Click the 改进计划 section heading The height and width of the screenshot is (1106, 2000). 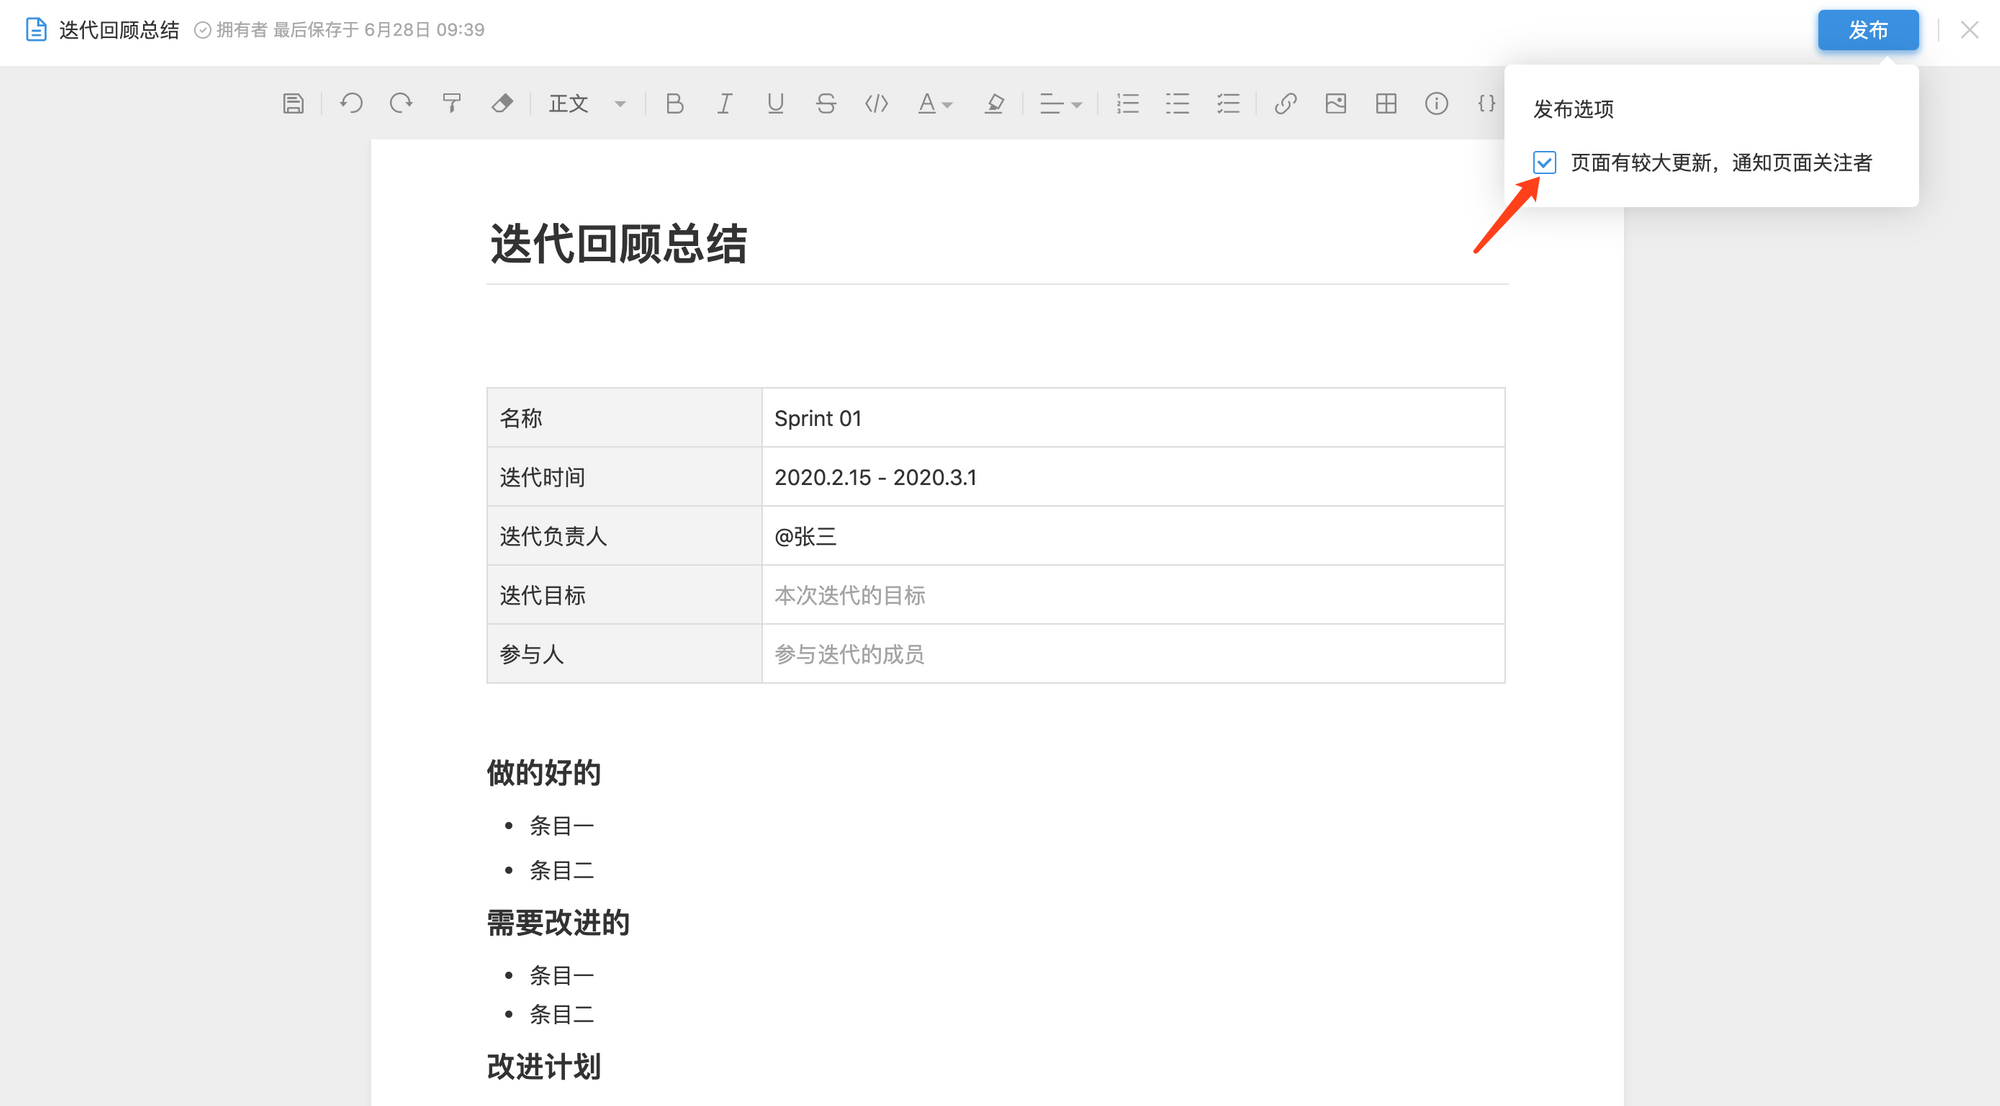click(543, 1067)
